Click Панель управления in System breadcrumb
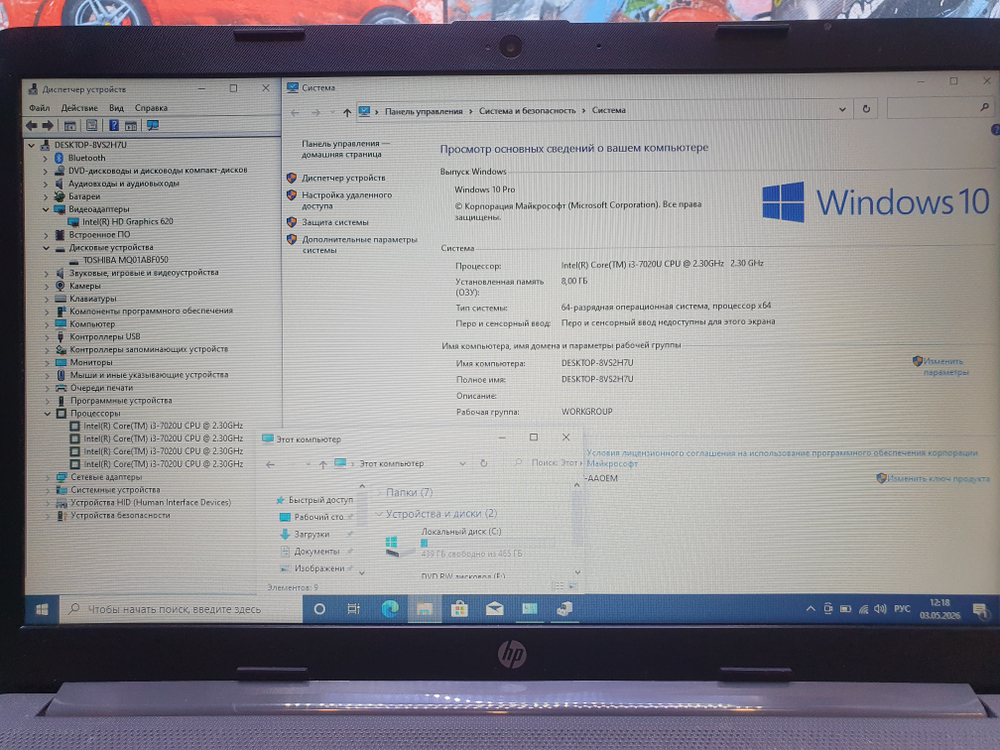 [x=423, y=111]
